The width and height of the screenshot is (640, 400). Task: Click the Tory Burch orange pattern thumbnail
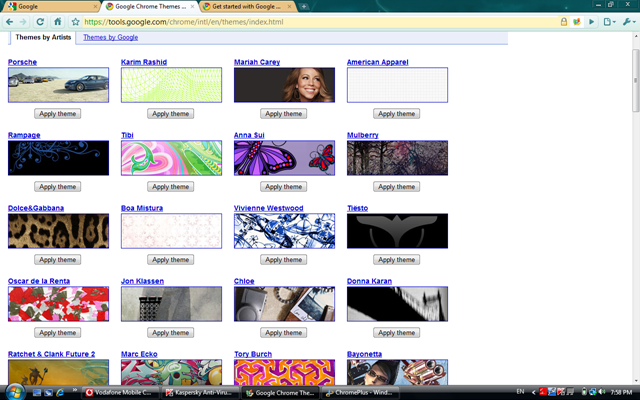(x=284, y=372)
